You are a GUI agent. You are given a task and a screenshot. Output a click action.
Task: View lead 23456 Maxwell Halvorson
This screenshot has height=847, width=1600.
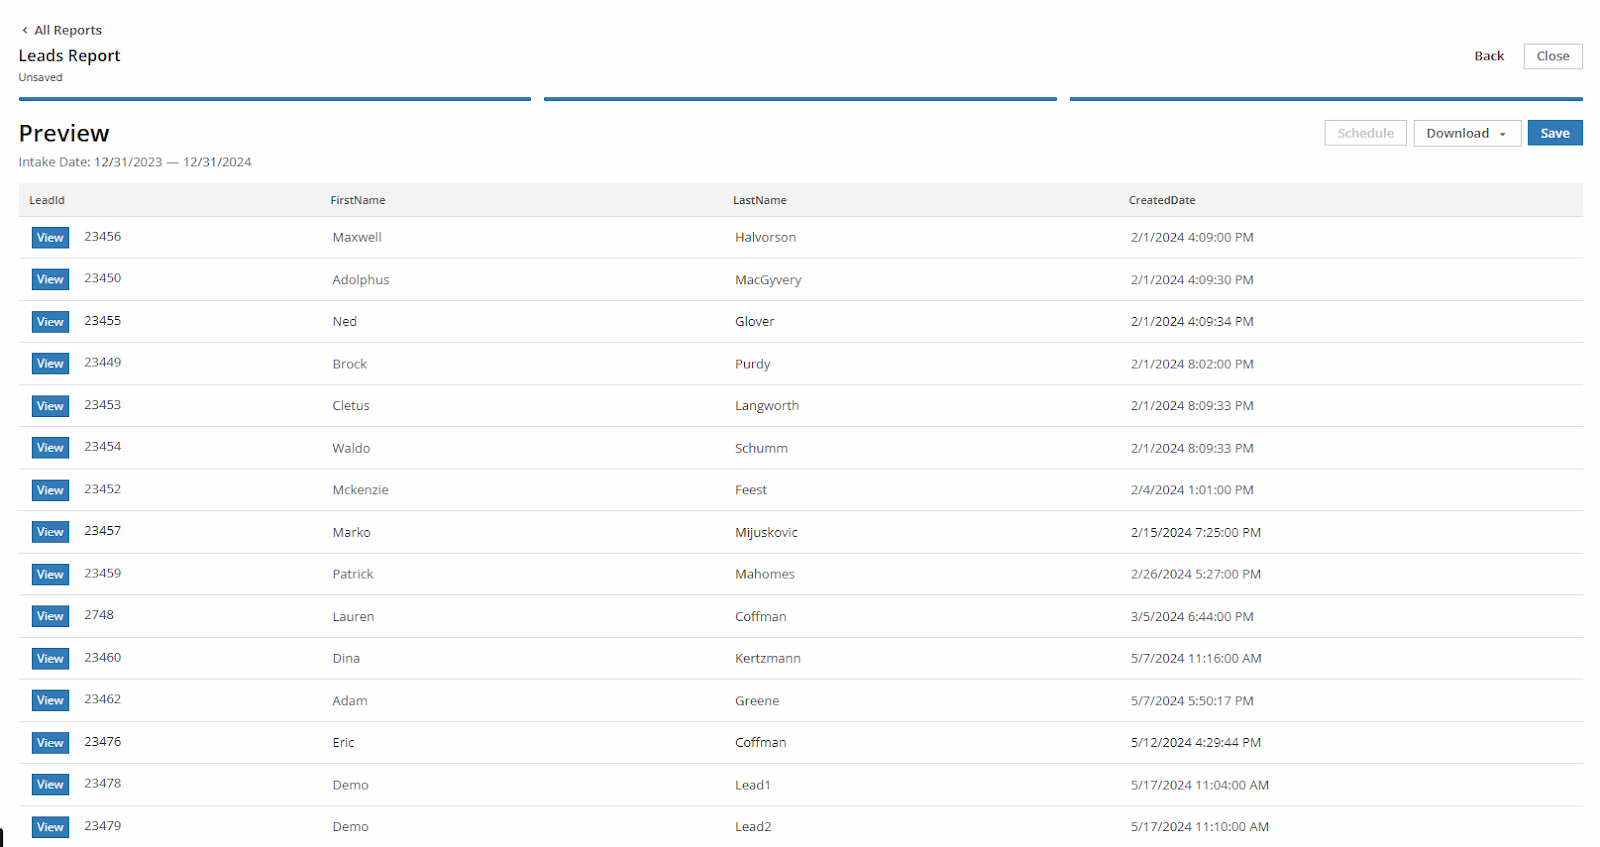tap(50, 238)
